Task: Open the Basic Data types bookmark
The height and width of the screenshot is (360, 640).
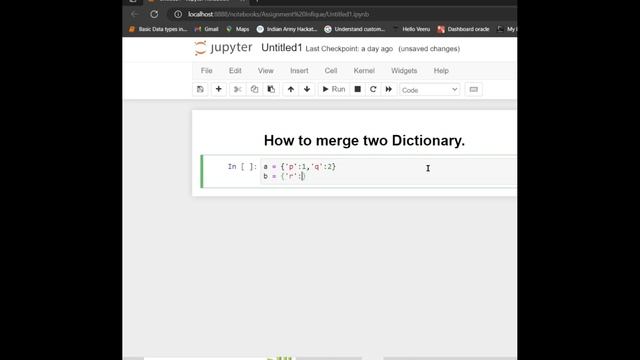Action: click(x=158, y=29)
